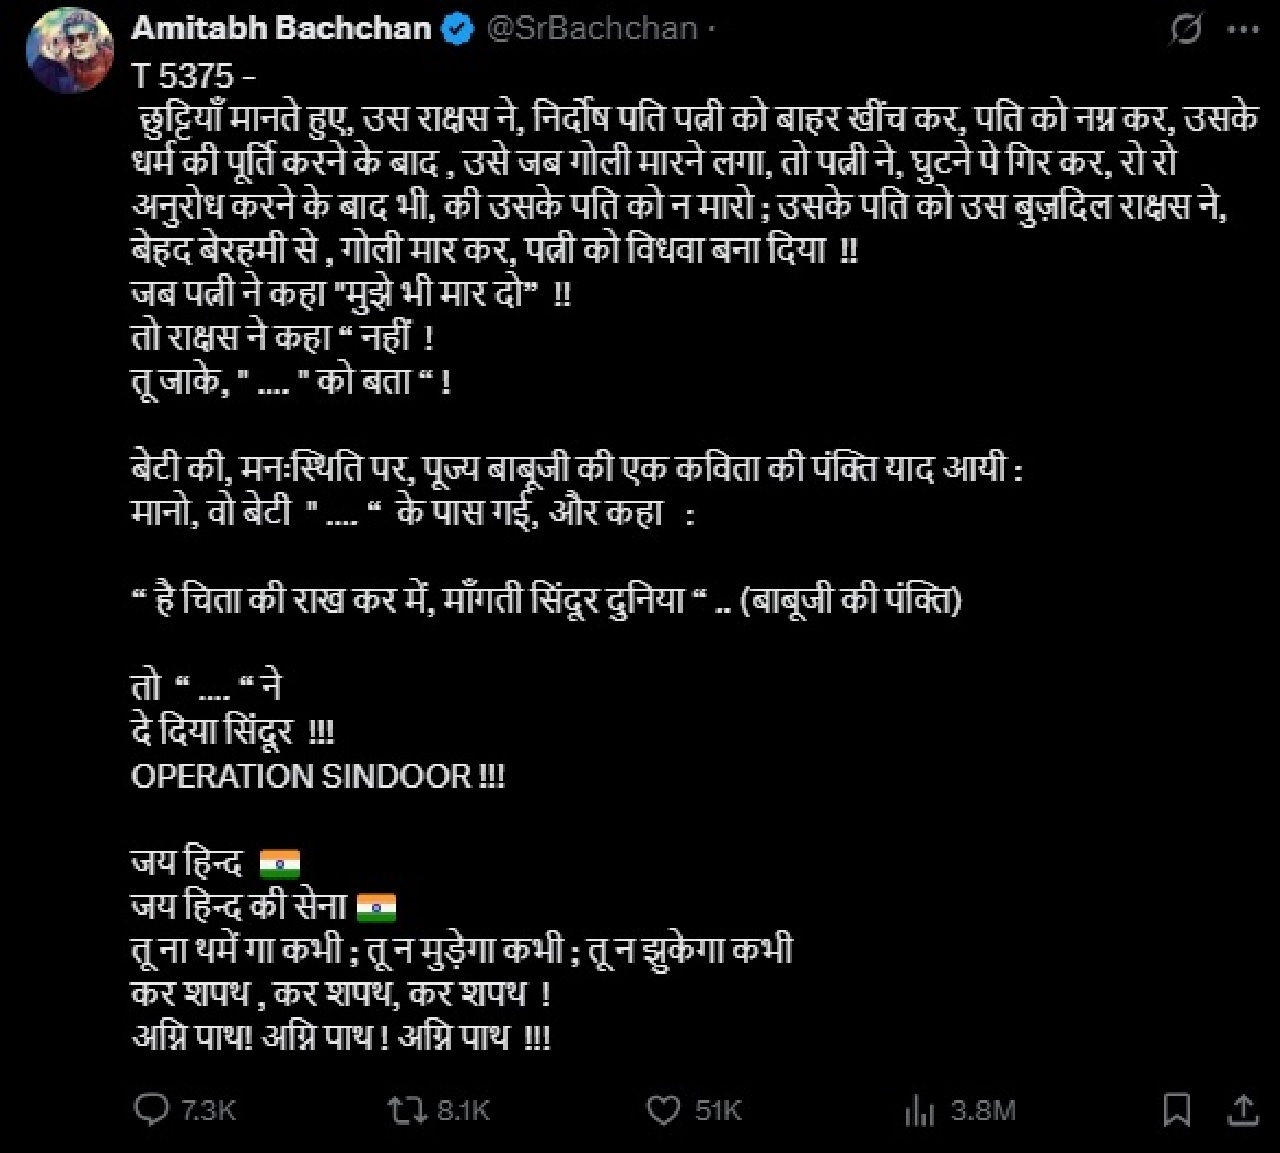Image resolution: width=1280 pixels, height=1153 pixels.
Task: Click the blue verified badge
Action: 457,28
